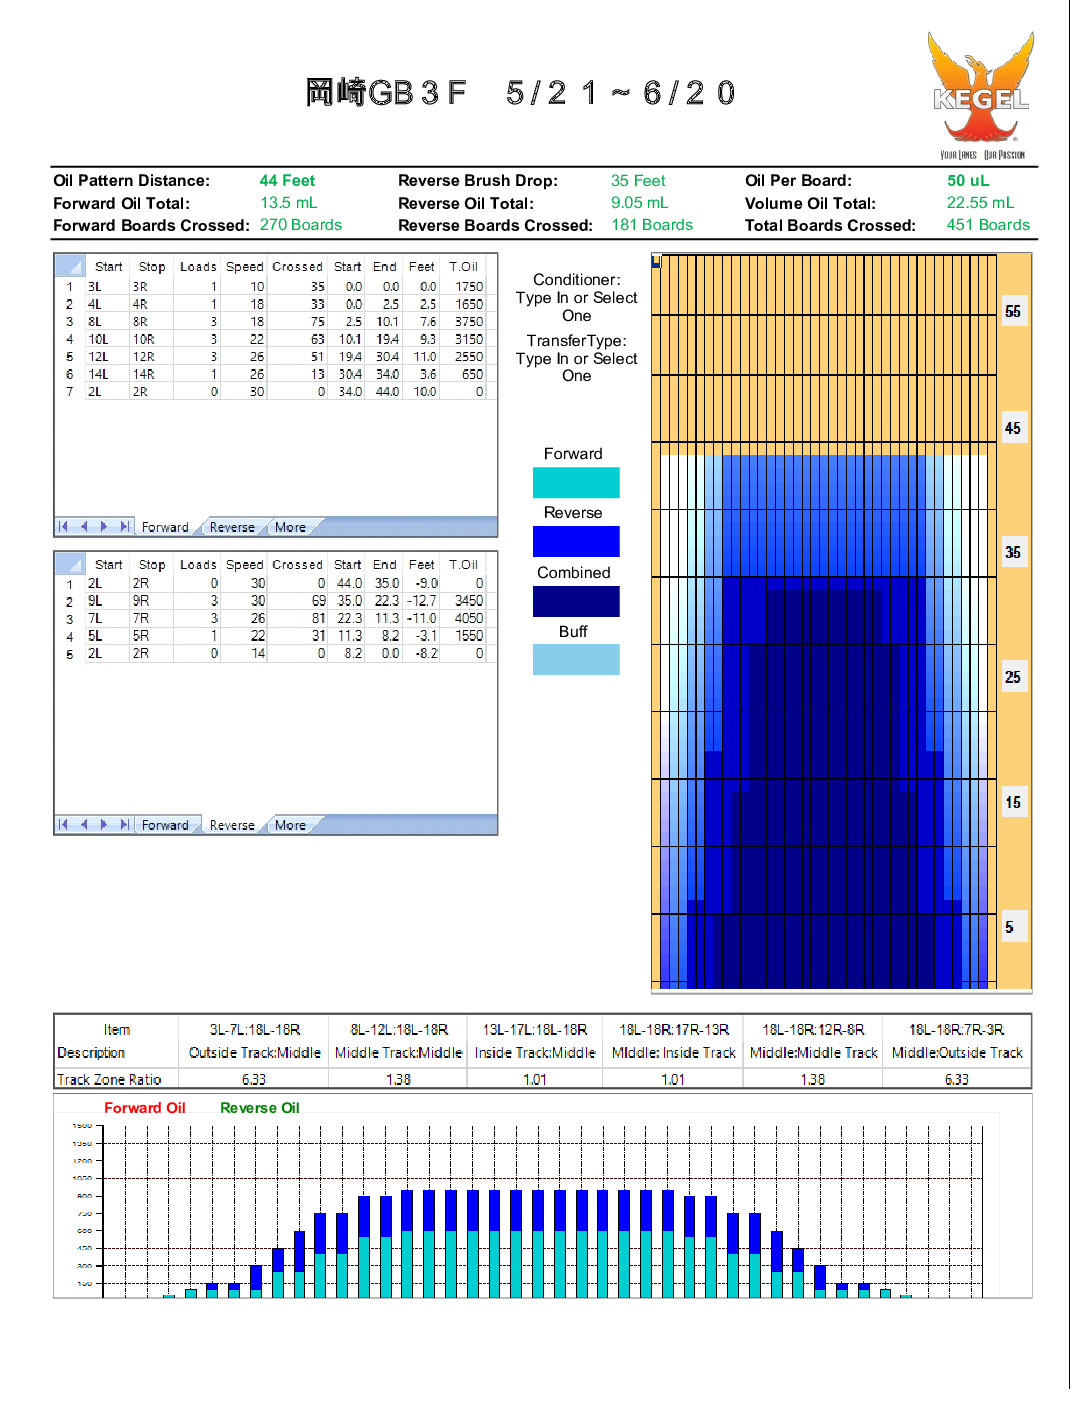Go to last tab in upper sheet
Image resolution: width=1089 pixels, height=1409 pixels.
pos(124,526)
